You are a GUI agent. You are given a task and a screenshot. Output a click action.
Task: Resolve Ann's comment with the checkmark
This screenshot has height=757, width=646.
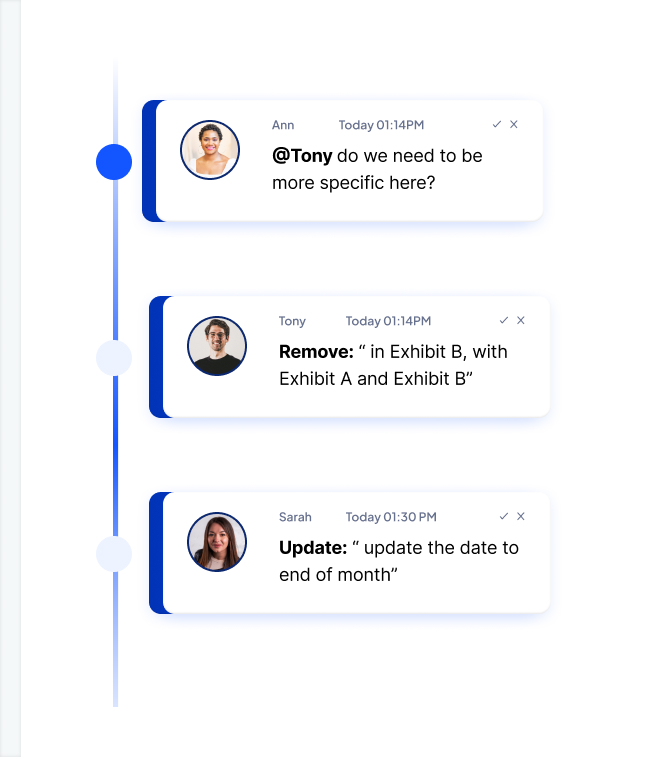point(497,125)
